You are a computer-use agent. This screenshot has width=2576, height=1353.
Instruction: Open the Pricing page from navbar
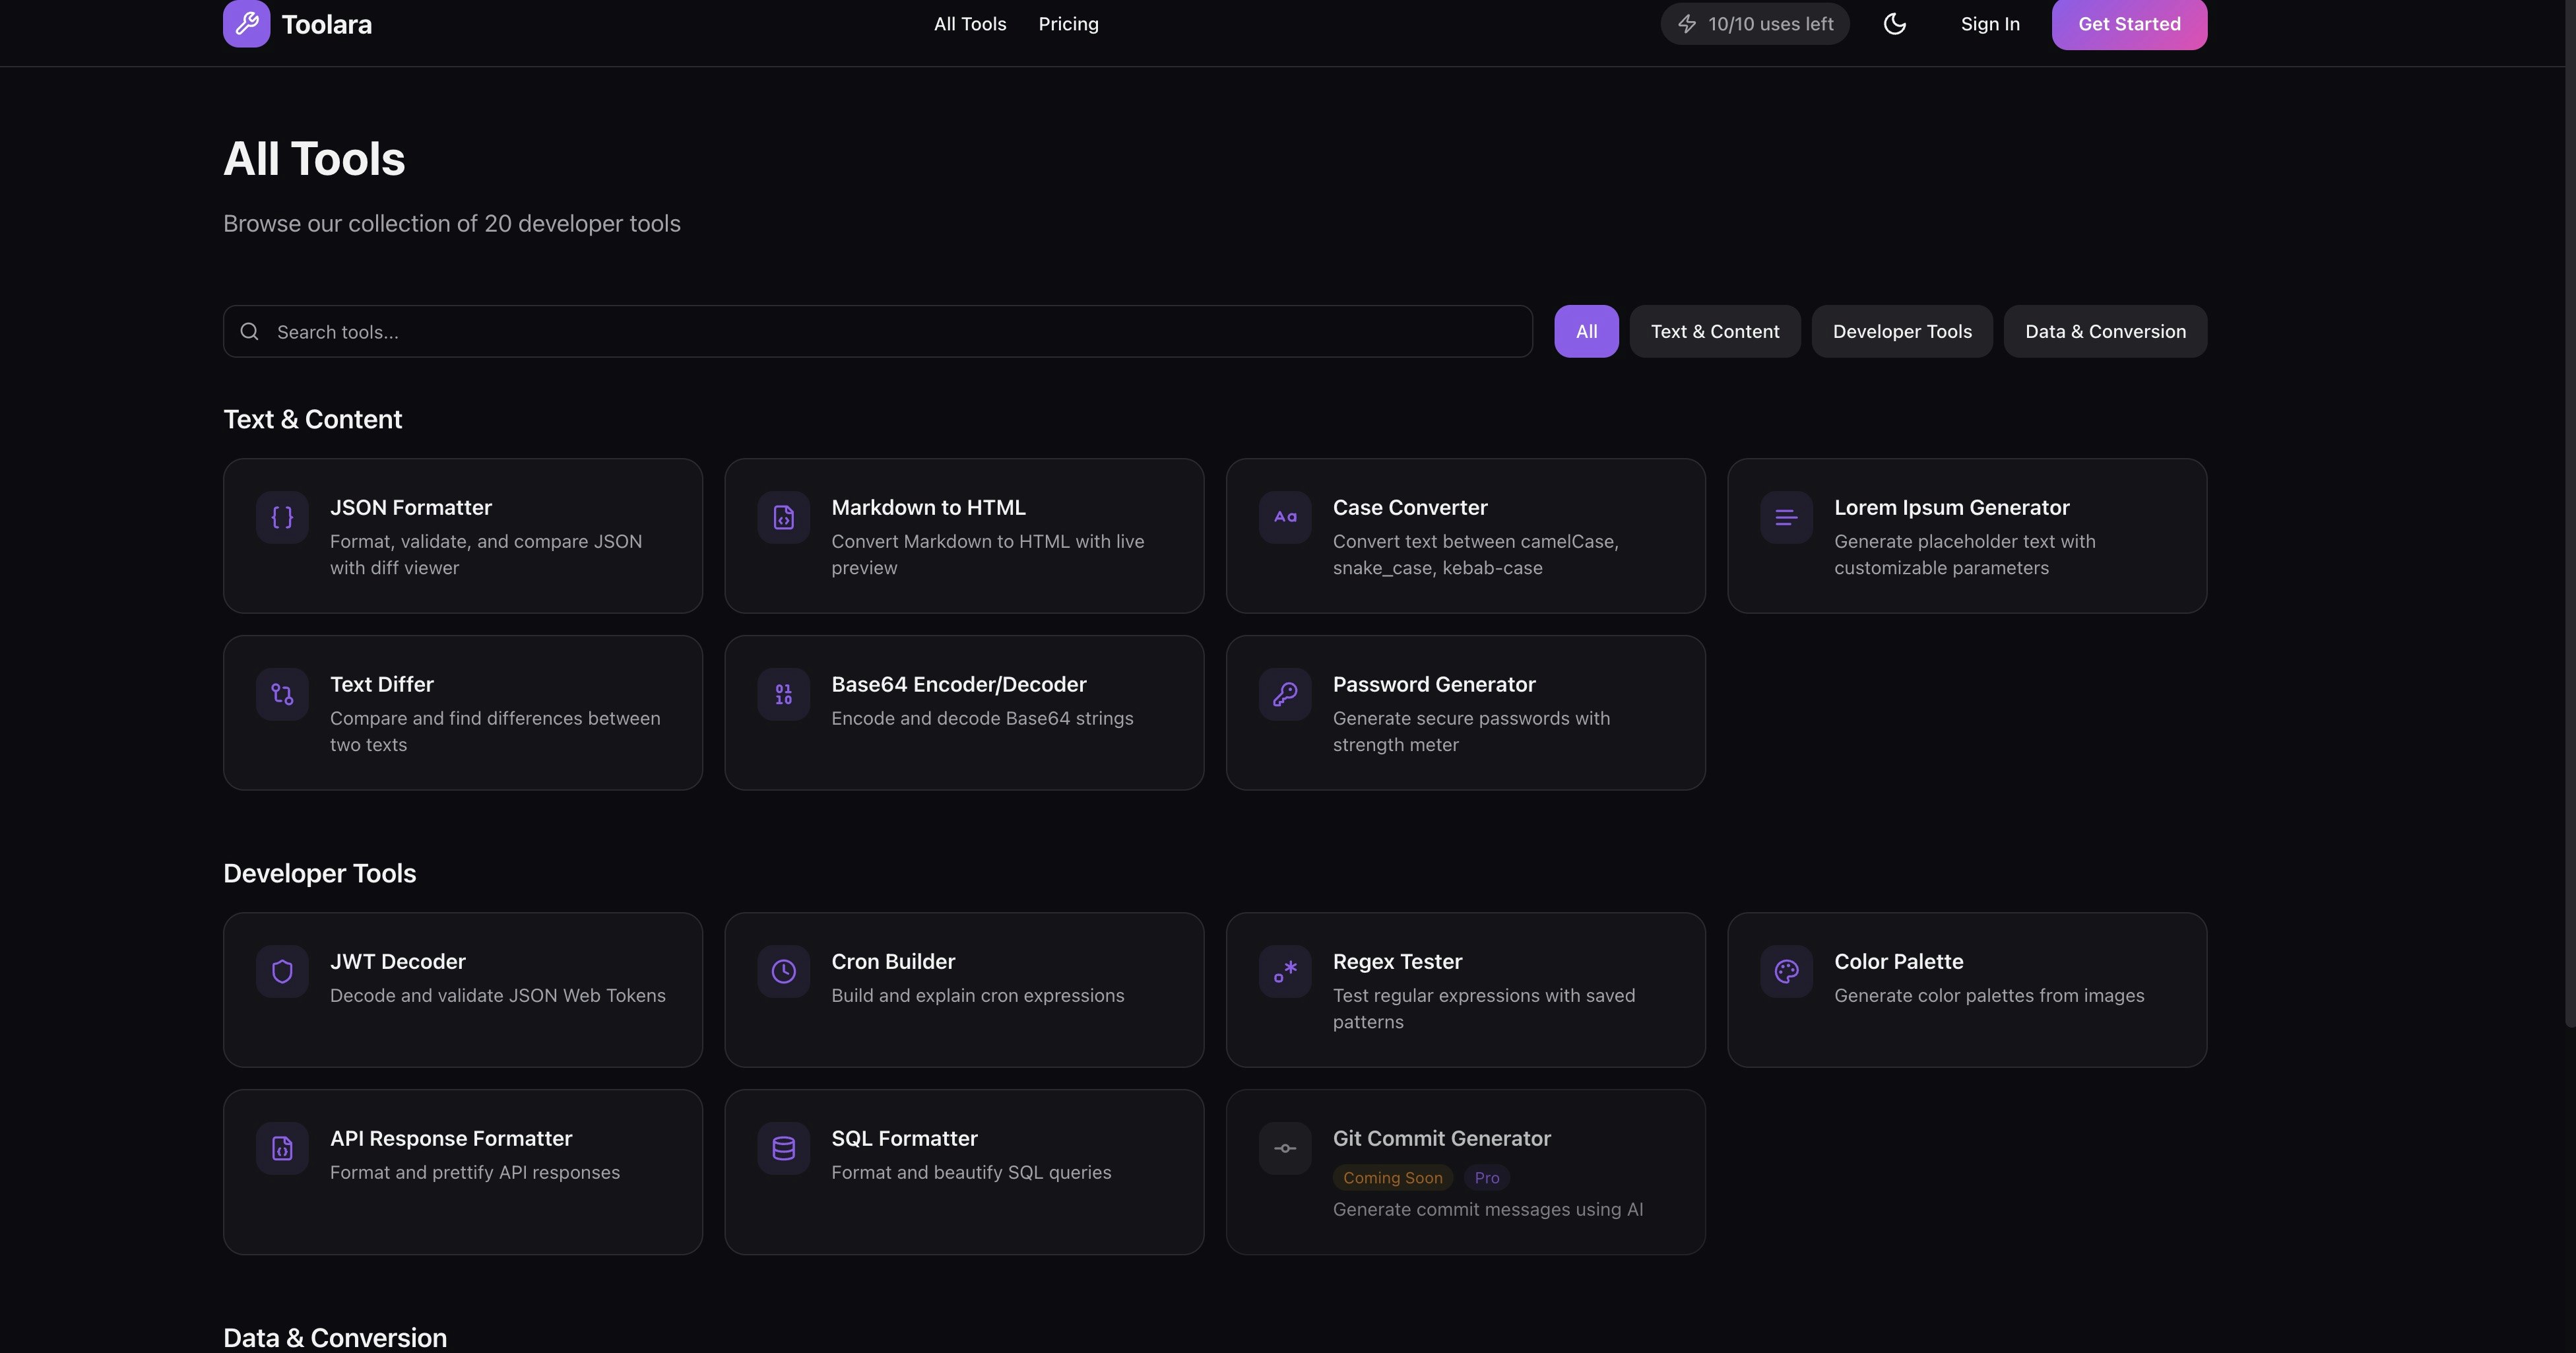pyautogui.click(x=1068, y=24)
